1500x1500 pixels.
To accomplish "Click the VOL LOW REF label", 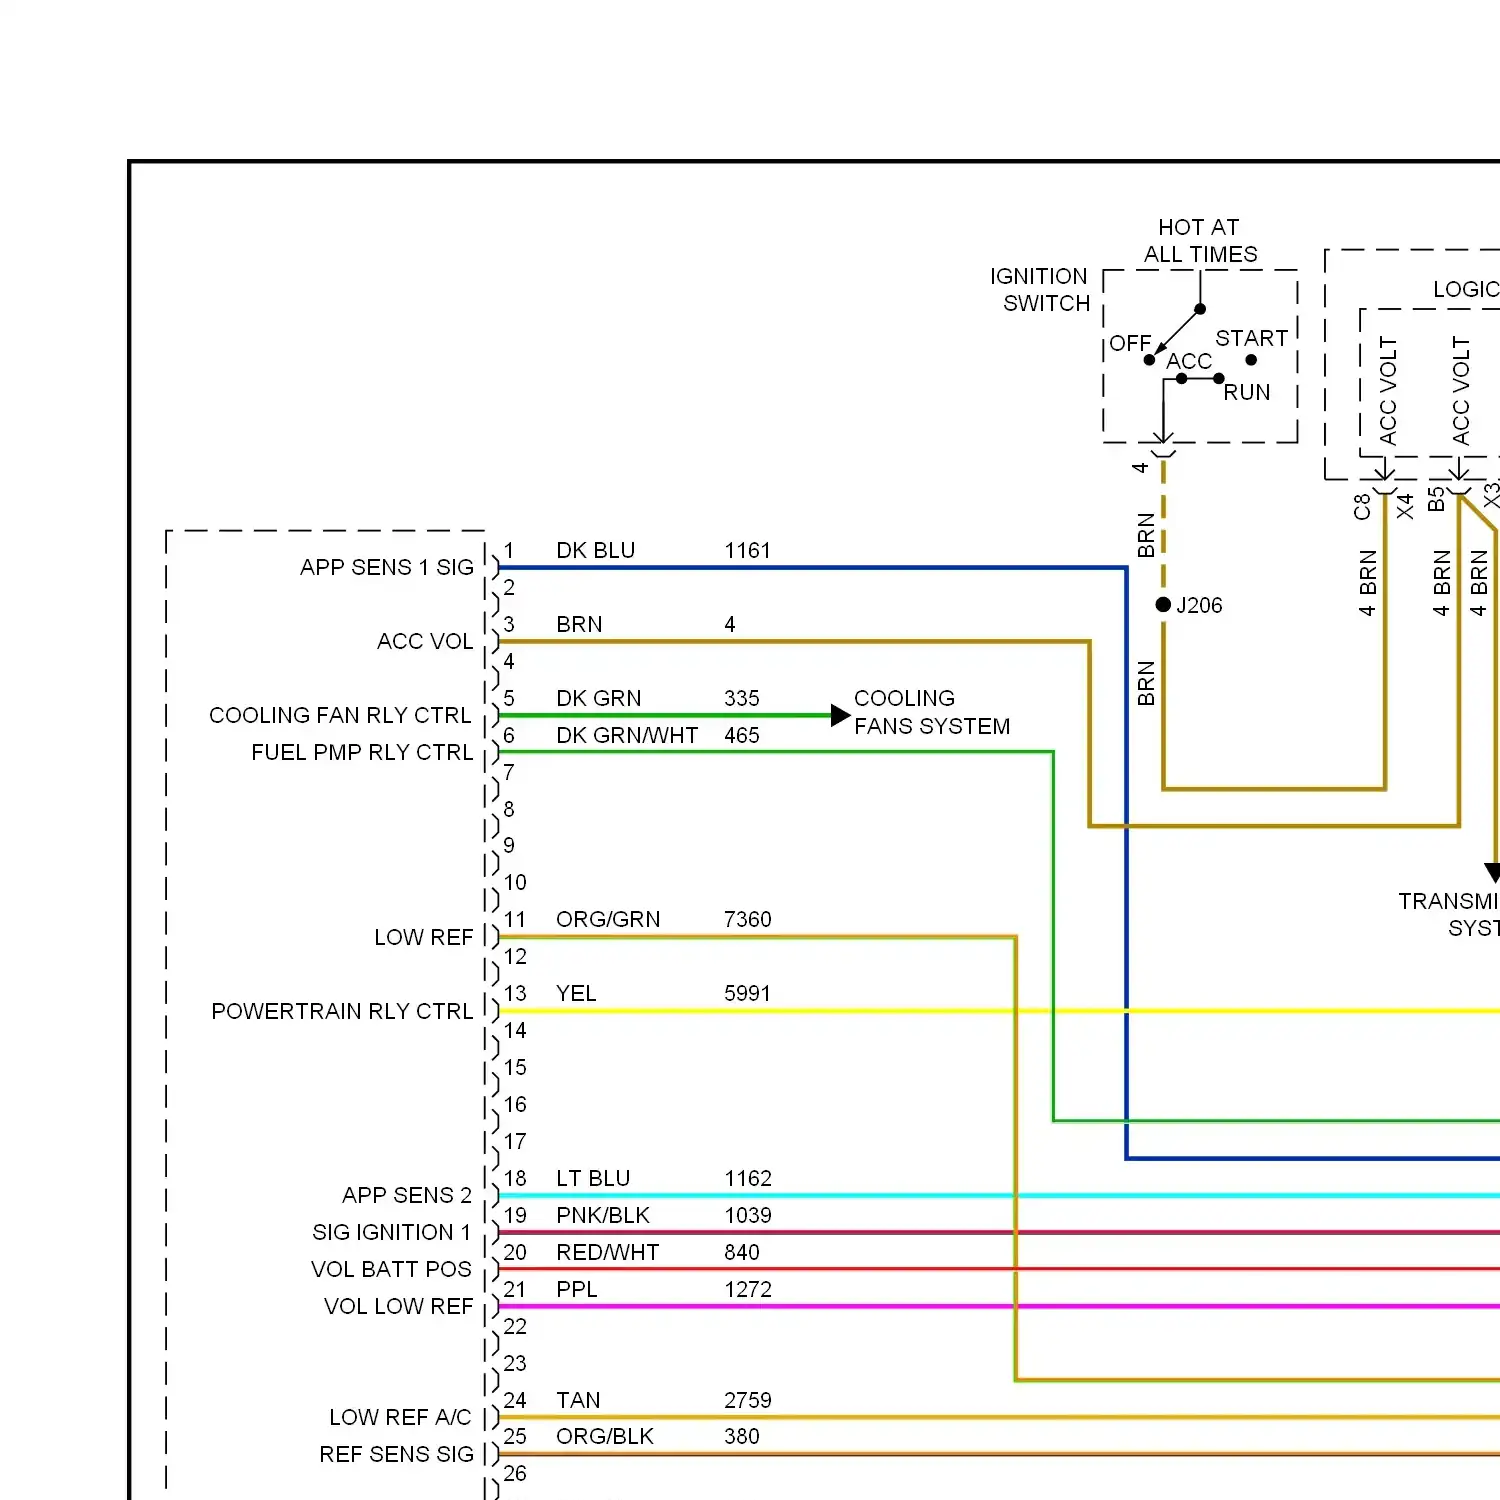I will 398,1306.
